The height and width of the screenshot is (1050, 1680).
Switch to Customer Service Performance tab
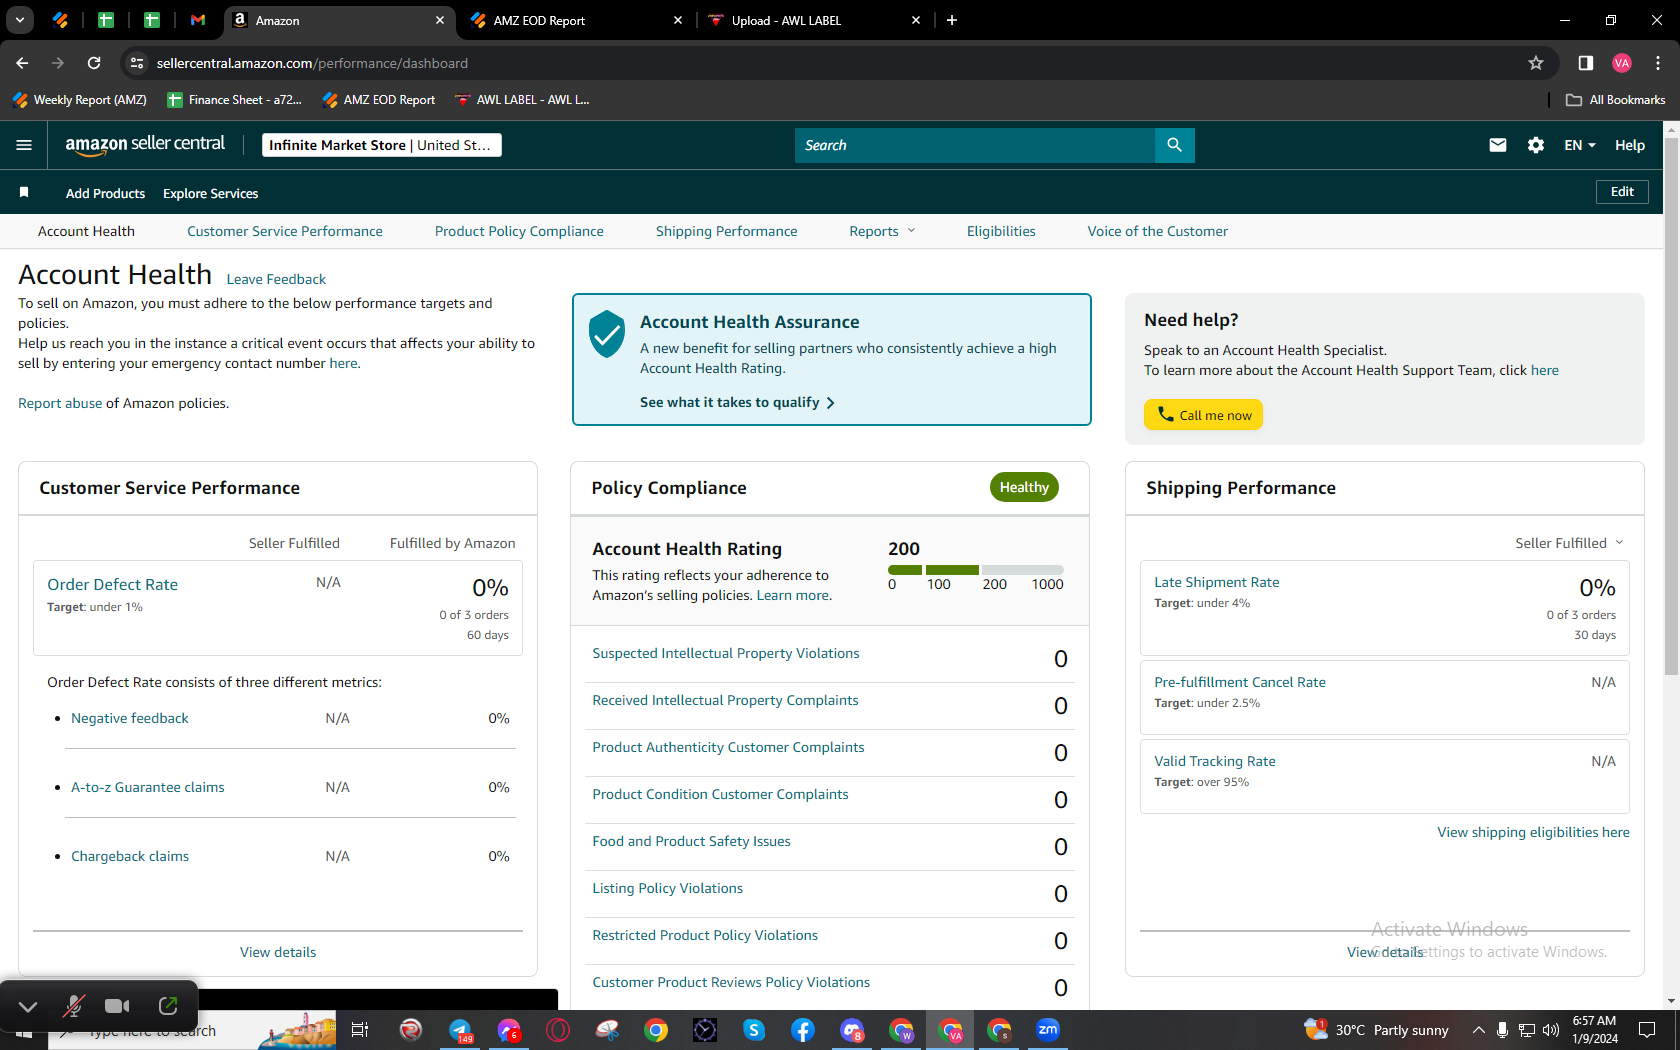point(285,231)
